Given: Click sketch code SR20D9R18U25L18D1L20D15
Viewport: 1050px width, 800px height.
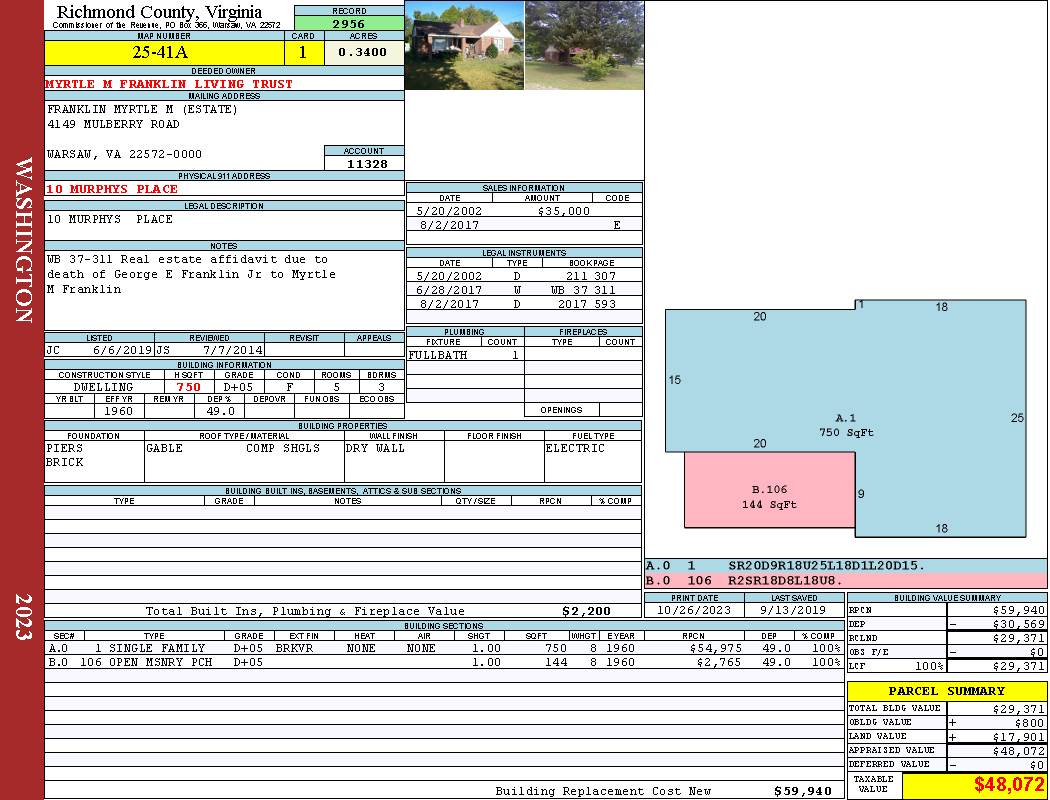Looking at the screenshot, I should pos(826,566).
